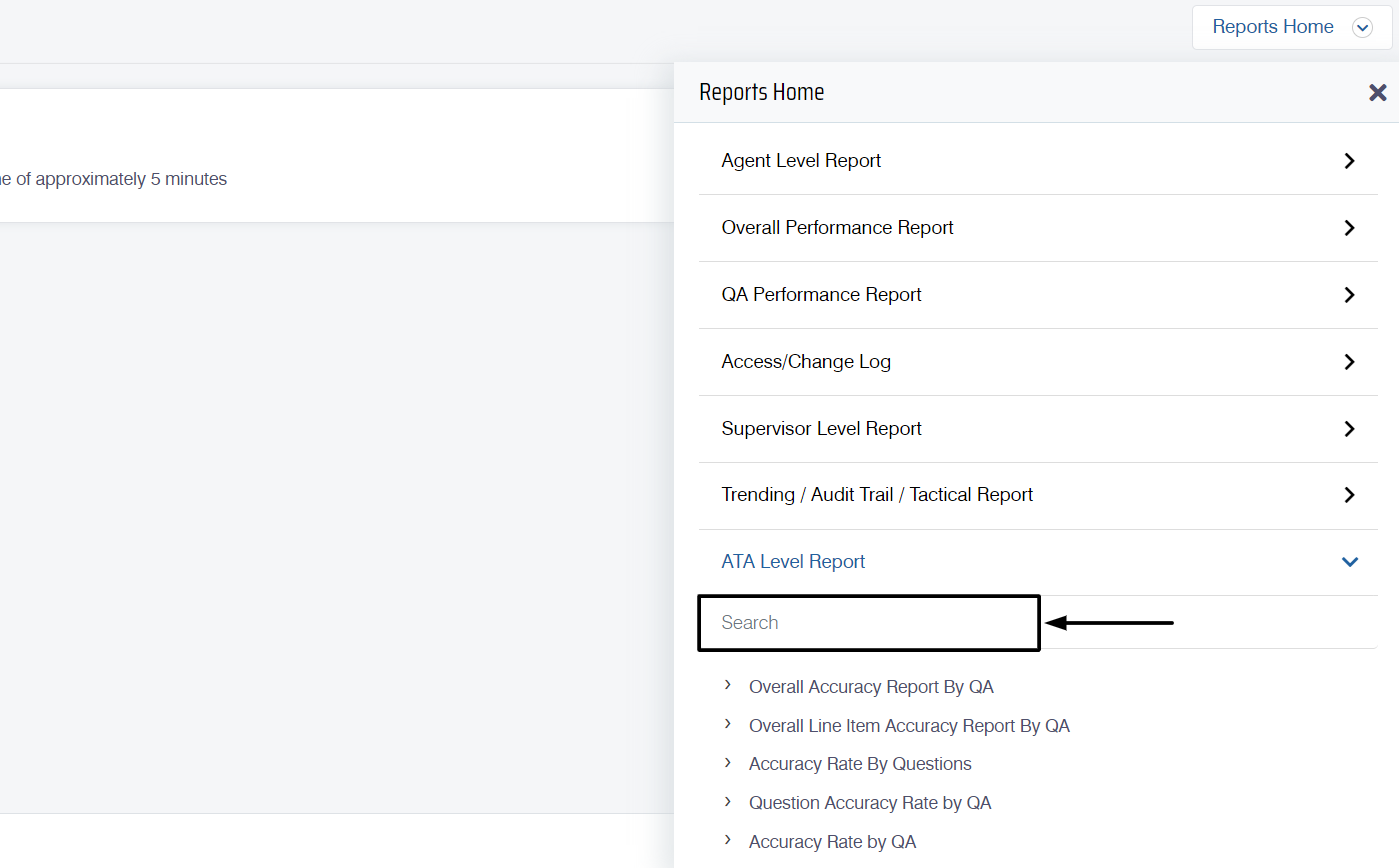
Task: Open Trending / Audit Trail / Tactical Report item
Action: click(x=1038, y=495)
